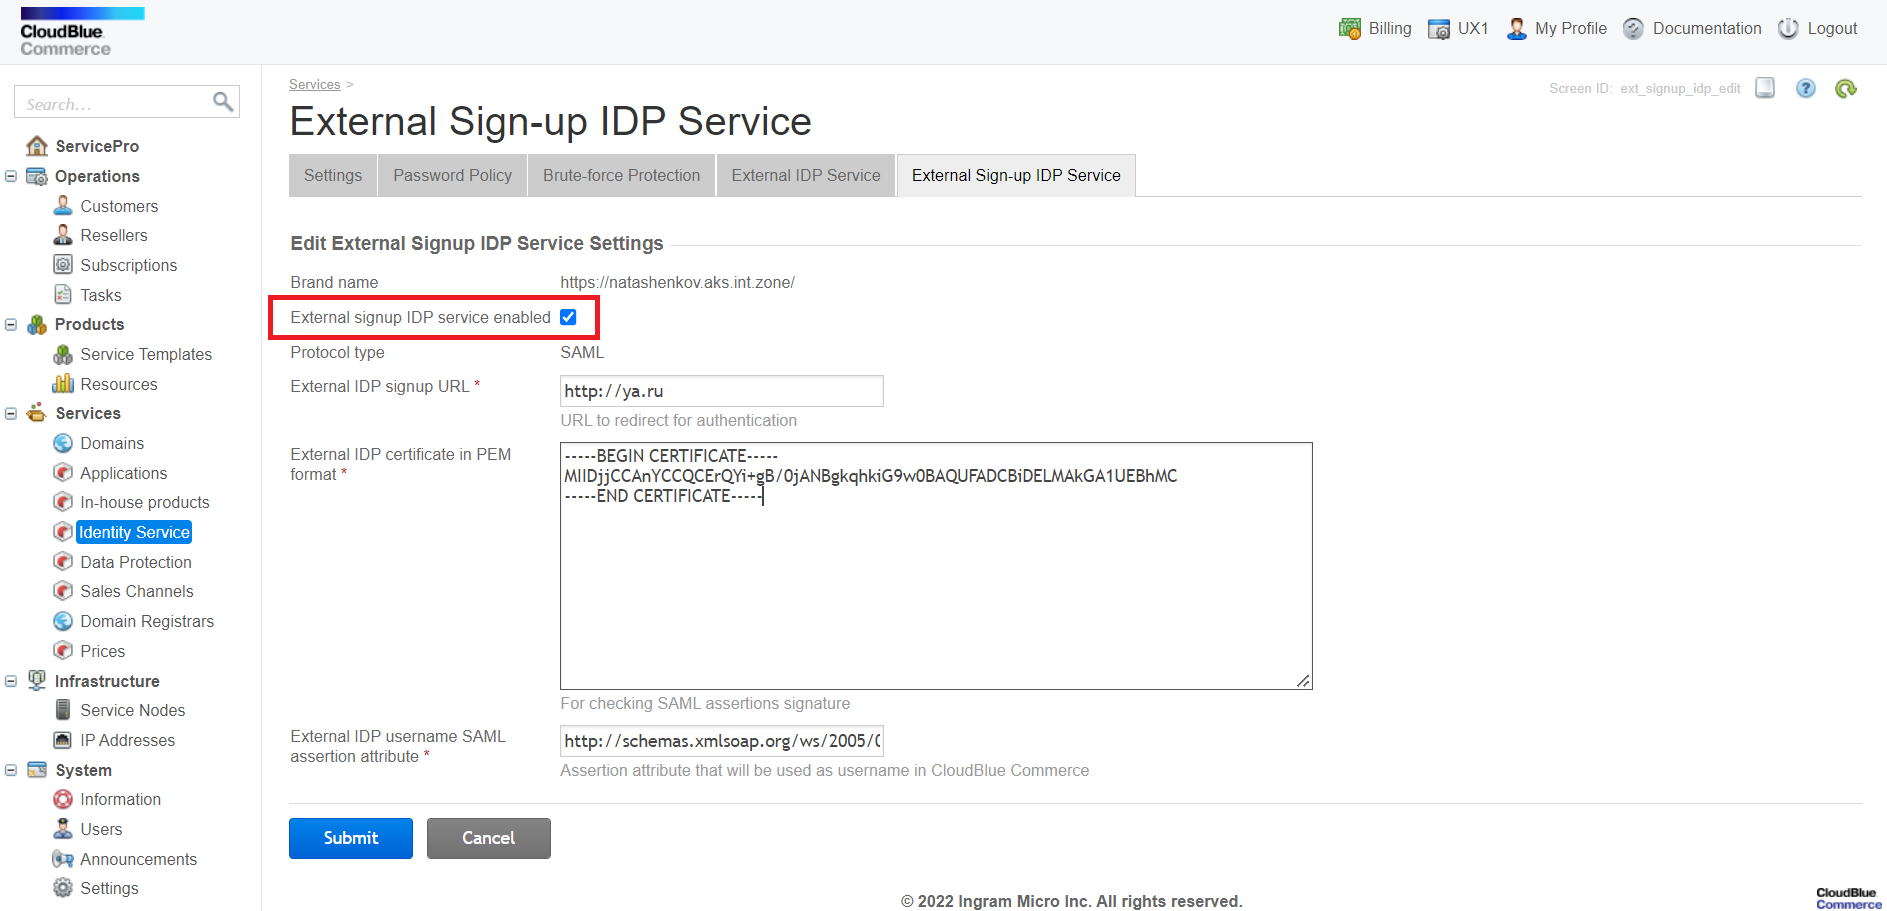Click the search magnifier icon
This screenshot has height=911, width=1887.
pos(223,102)
